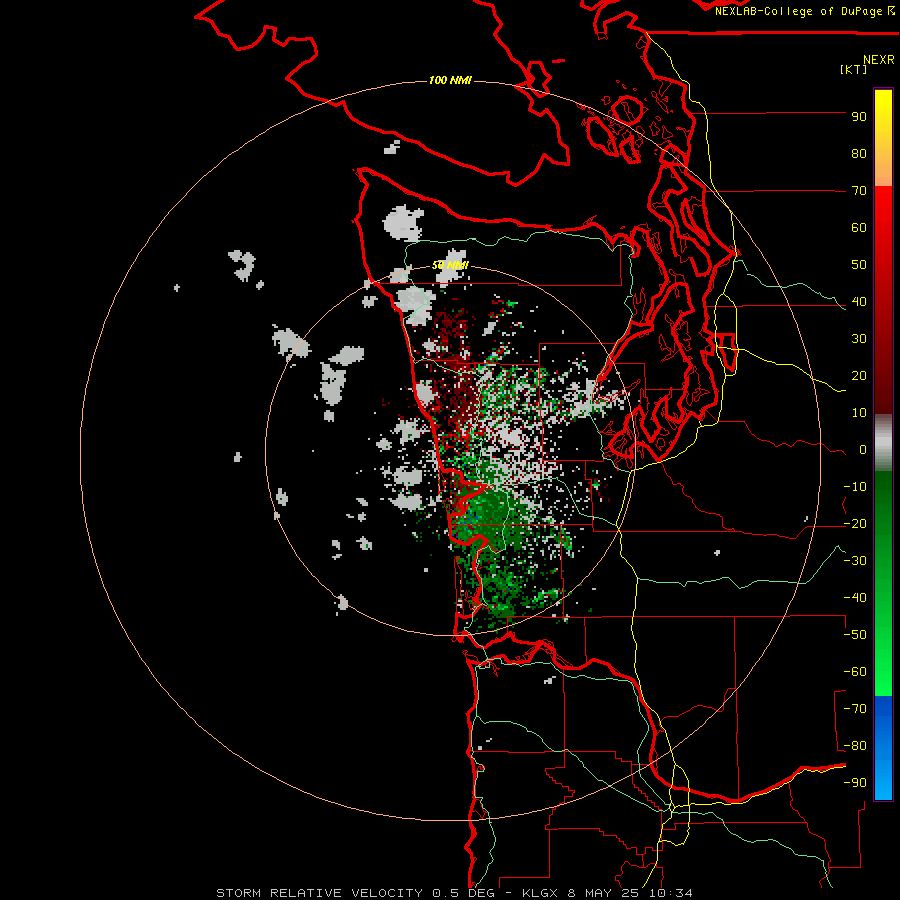Click the -10 knot scale label
This screenshot has height=900, width=900.
[855, 487]
